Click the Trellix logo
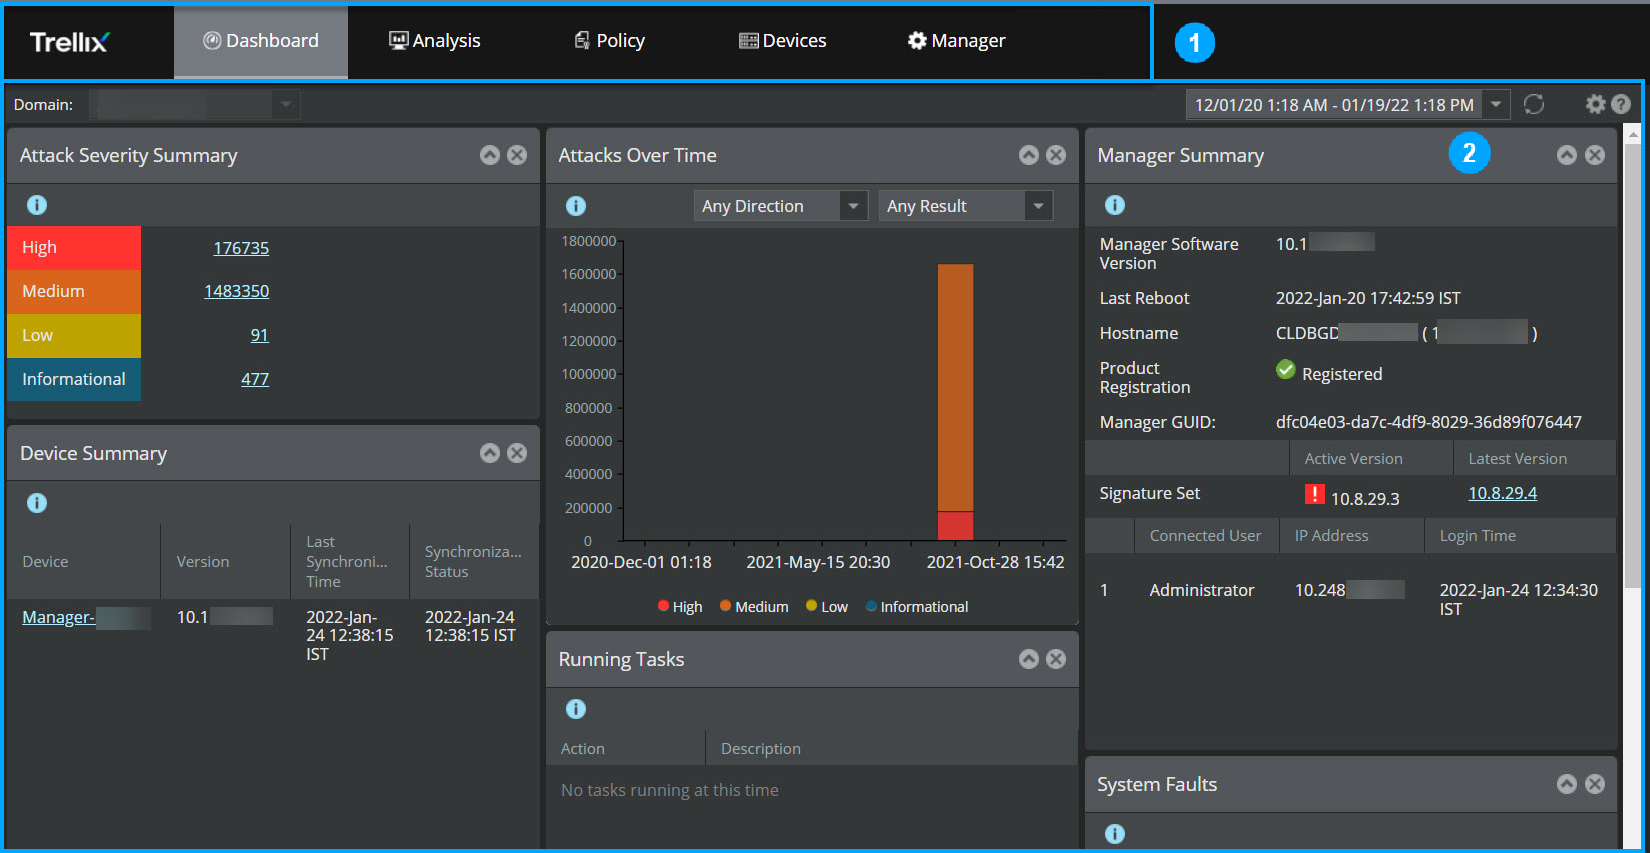Image resolution: width=1650 pixels, height=853 pixels. click(69, 42)
